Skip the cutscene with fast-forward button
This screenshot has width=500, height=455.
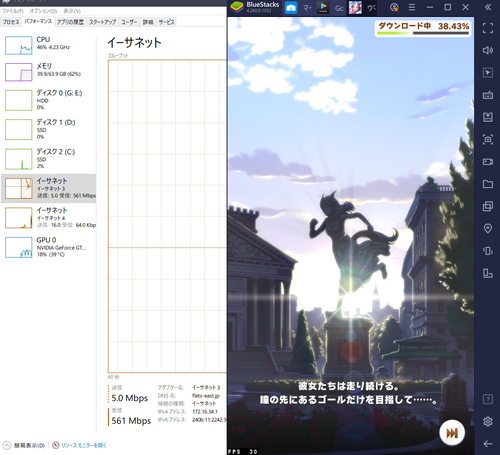click(x=452, y=433)
